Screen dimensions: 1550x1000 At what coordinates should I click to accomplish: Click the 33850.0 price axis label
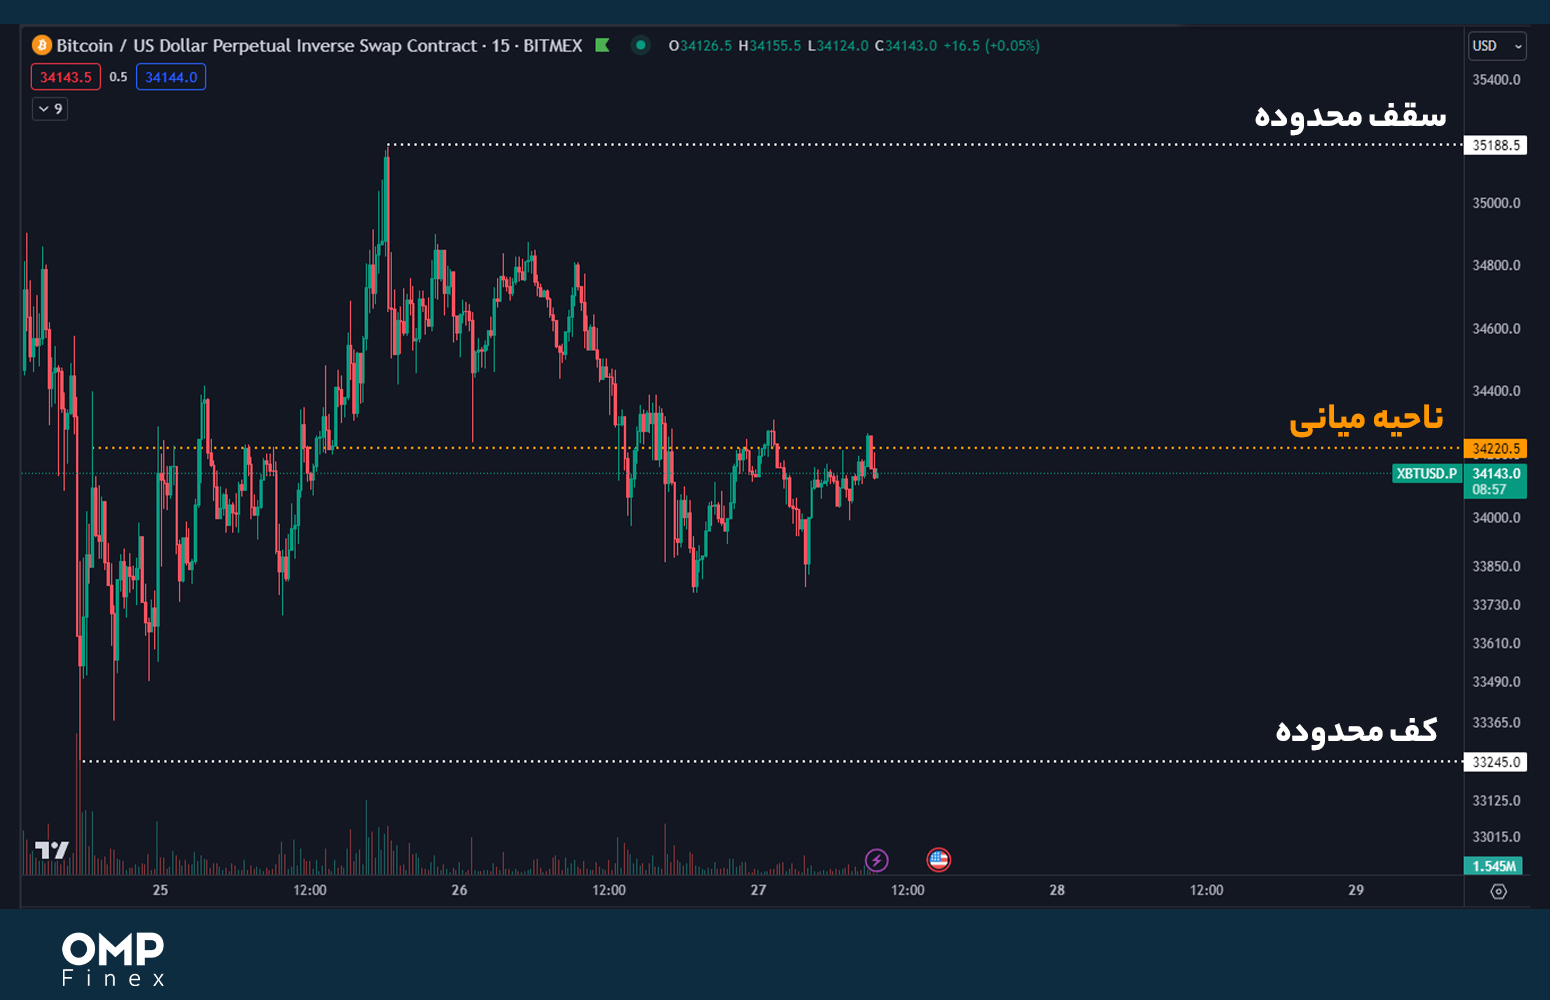[1496, 566]
